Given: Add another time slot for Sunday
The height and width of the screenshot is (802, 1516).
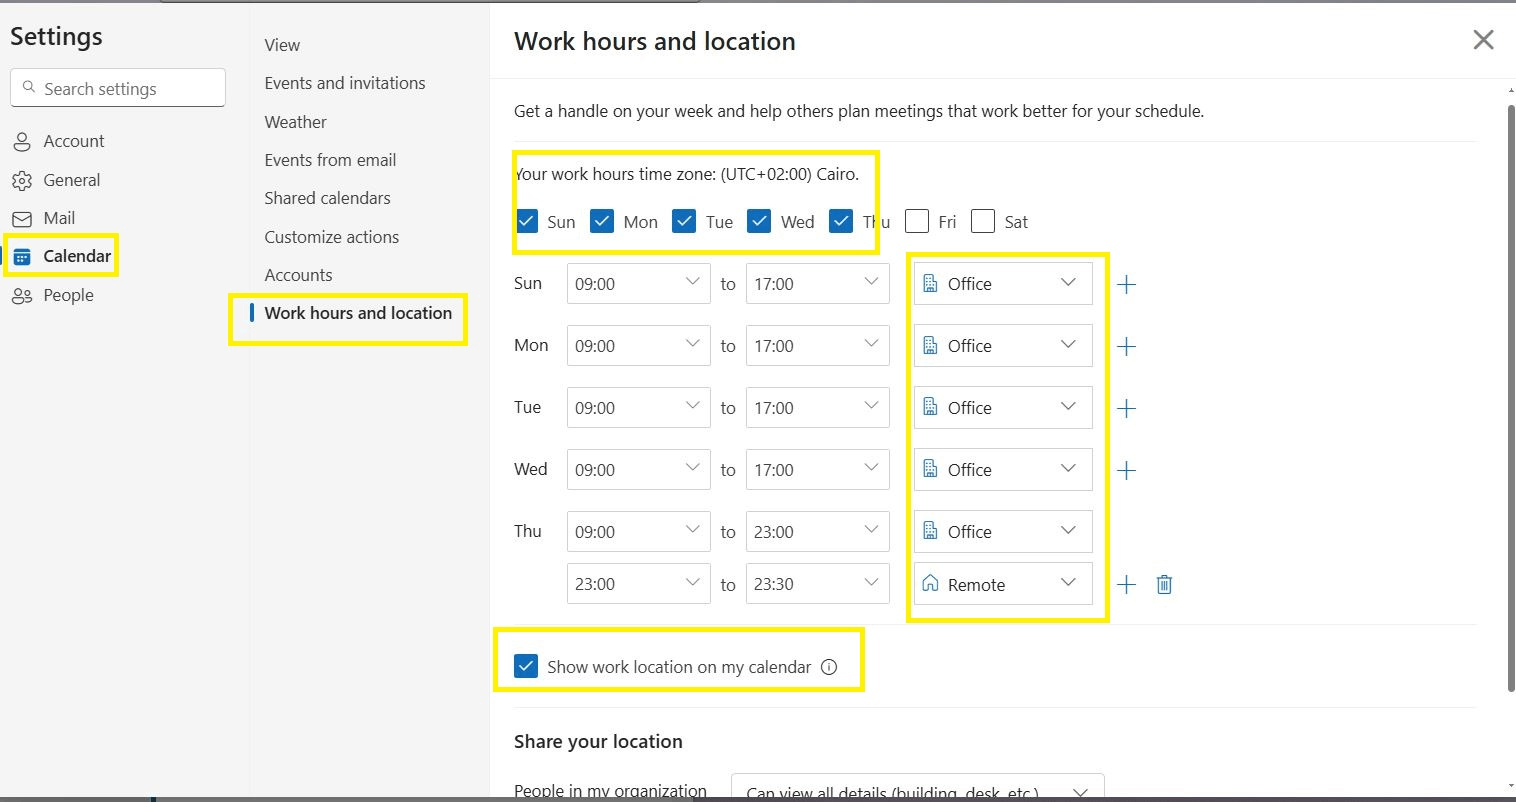Looking at the screenshot, I should pos(1126,284).
